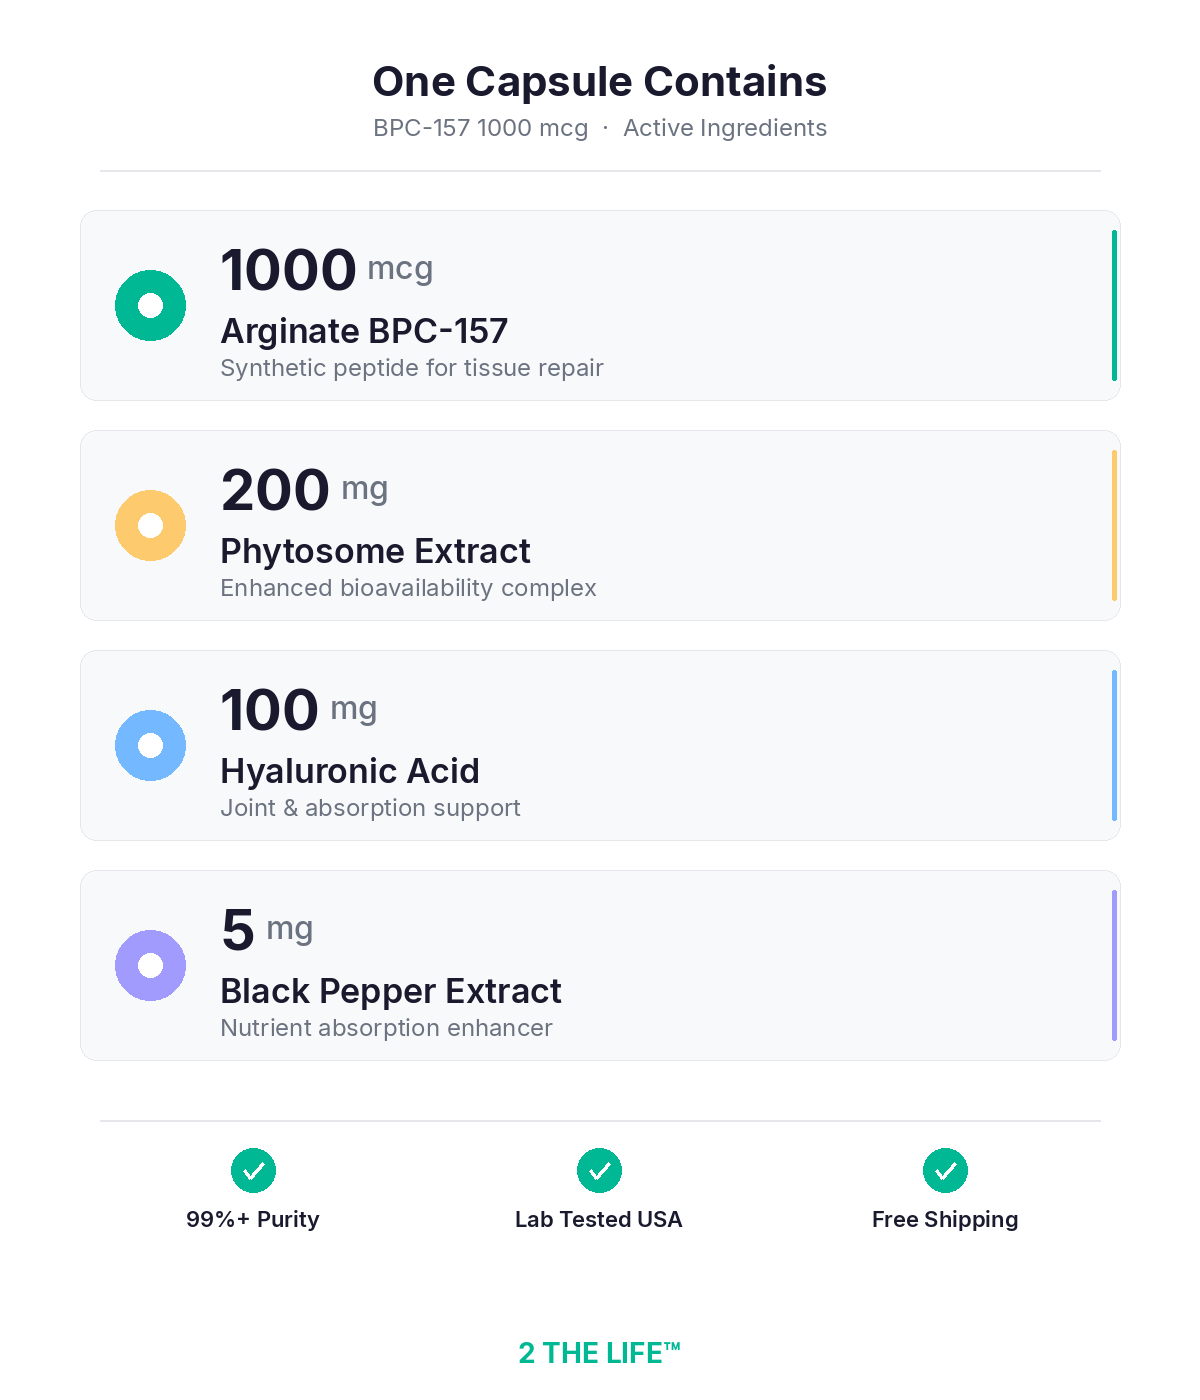This screenshot has width=1200, height=1400.
Task: Click the purple Black Pepper Extract circle icon
Action: [150, 965]
